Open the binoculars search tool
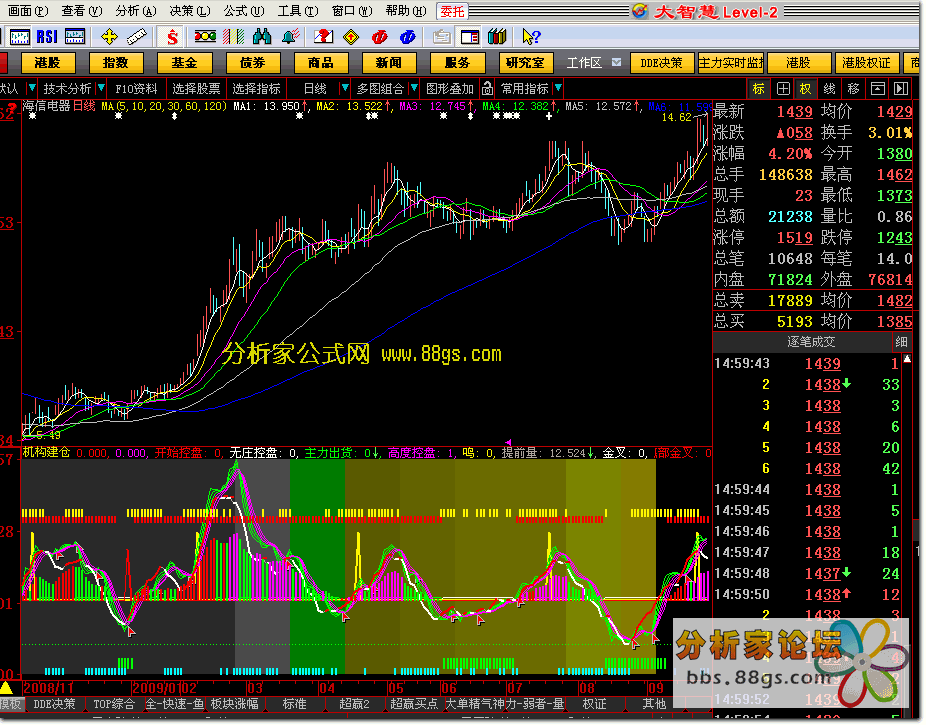This screenshot has width=926, height=725. (262, 37)
